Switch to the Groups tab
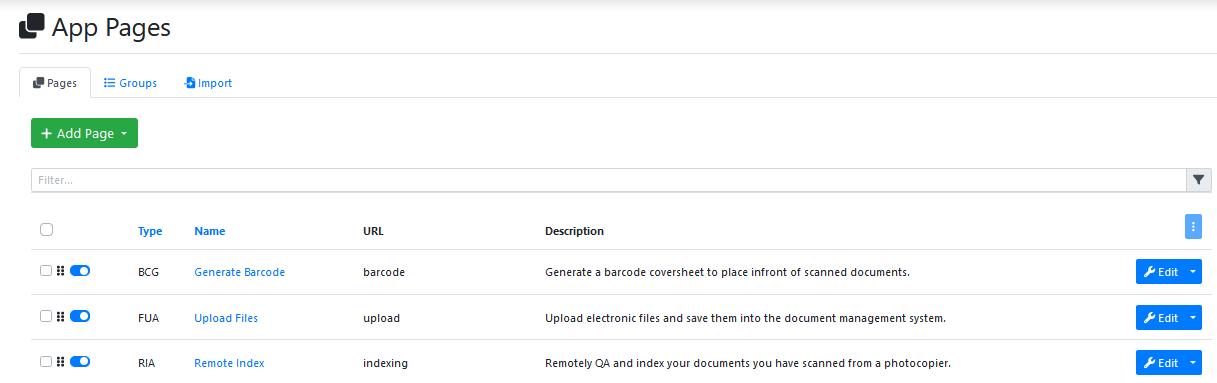 tap(131, 83)
